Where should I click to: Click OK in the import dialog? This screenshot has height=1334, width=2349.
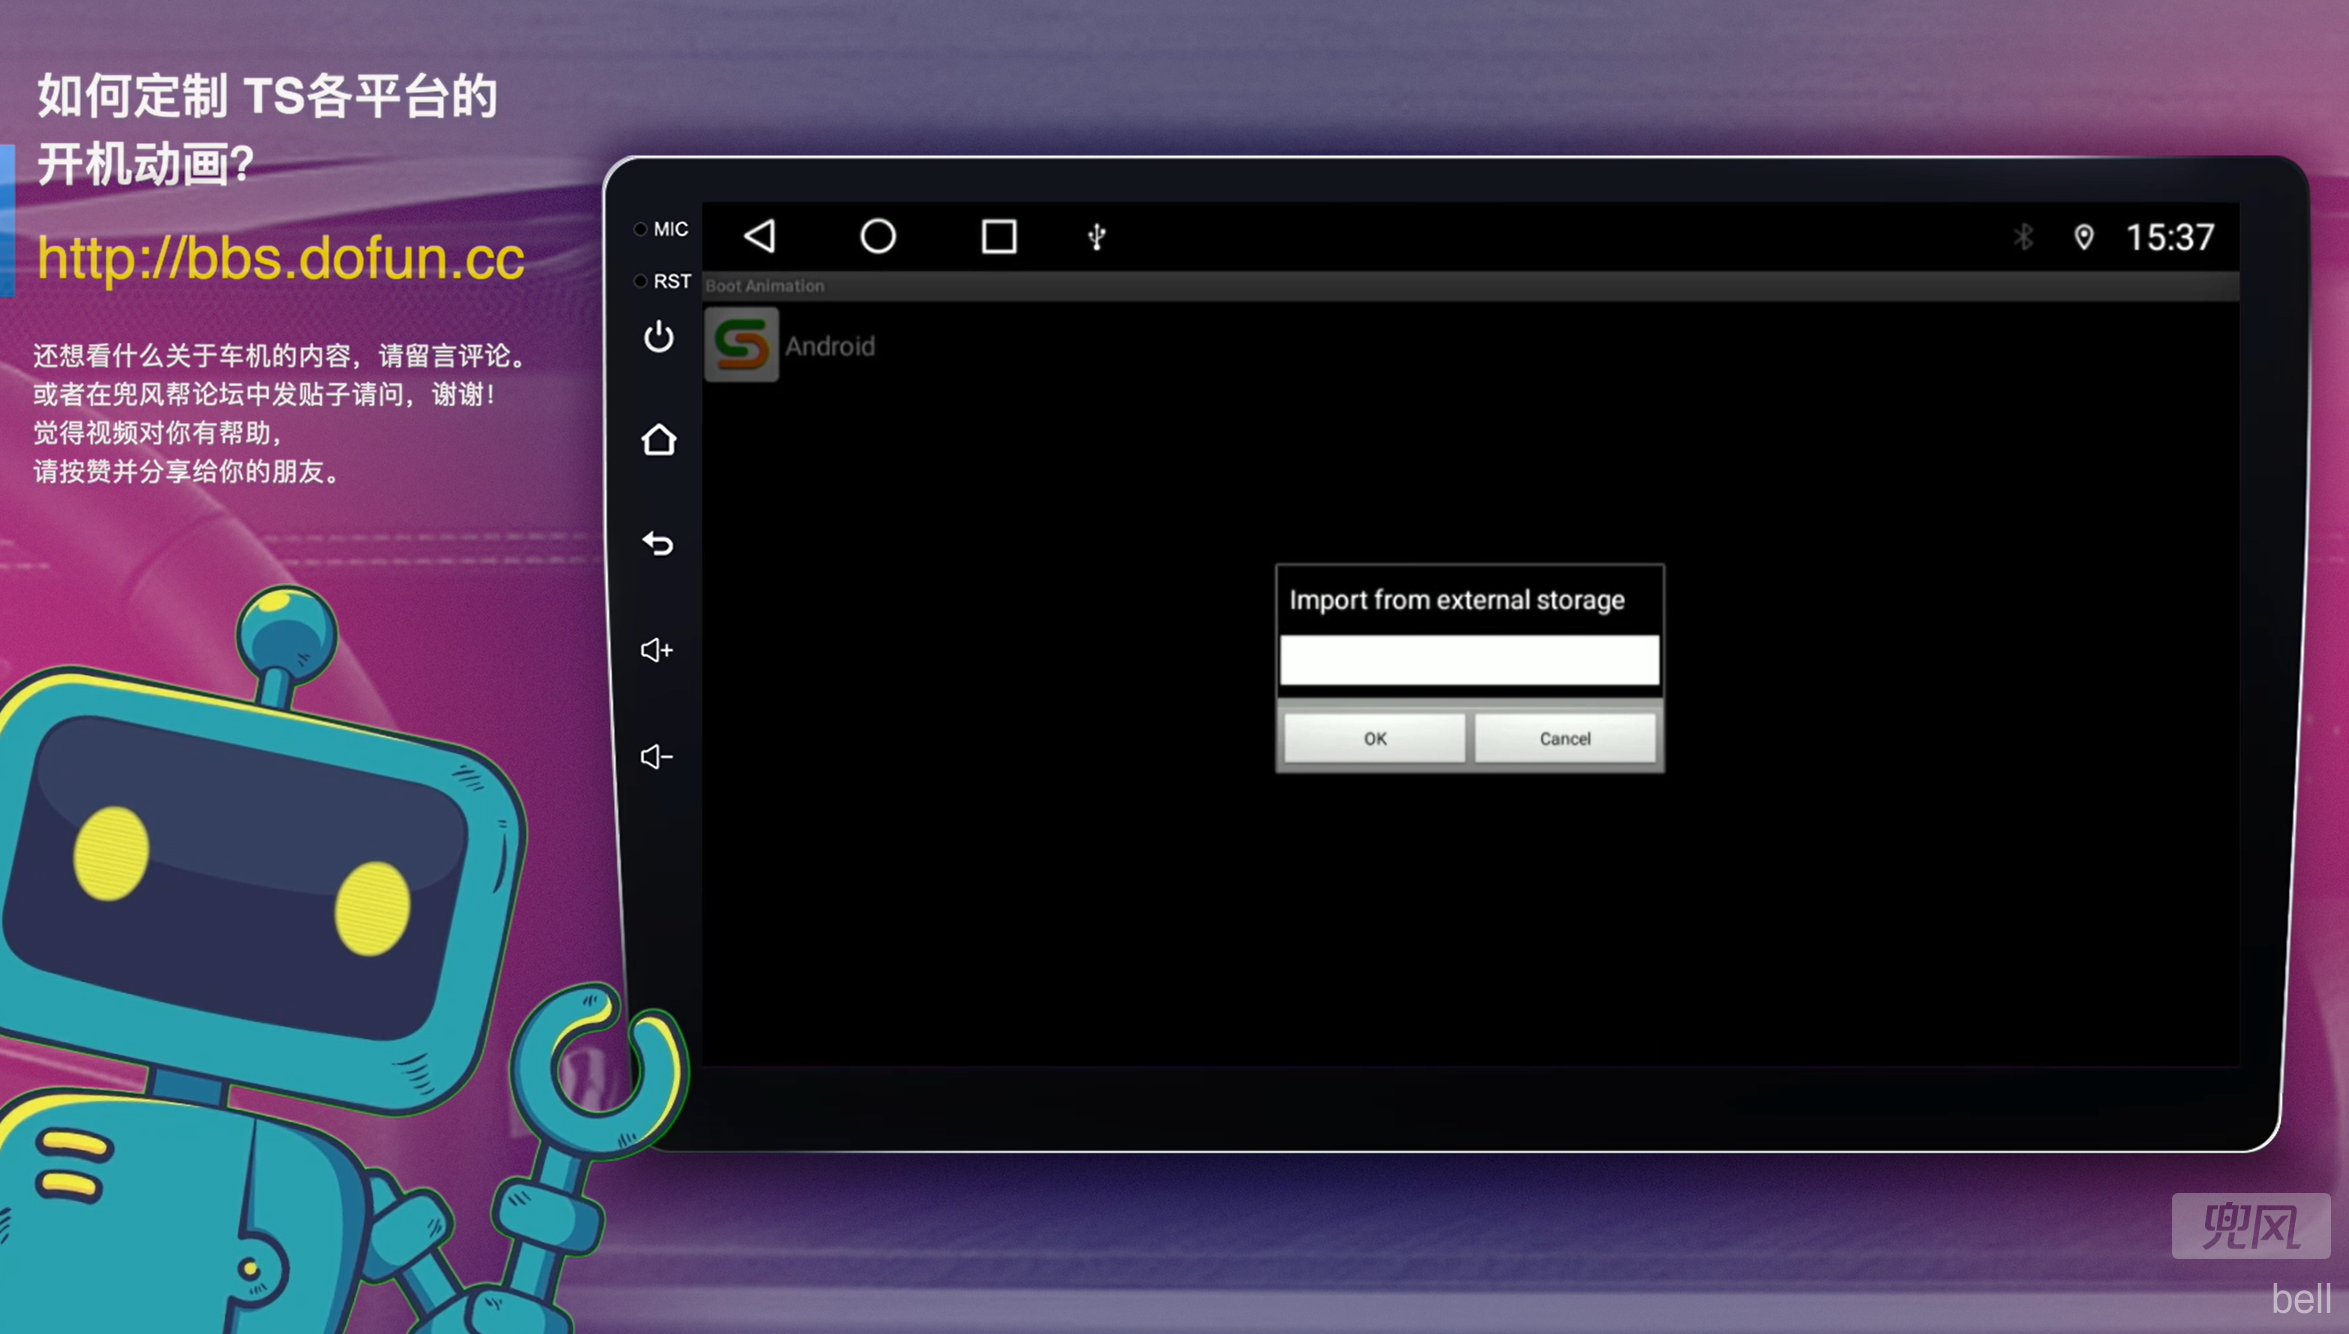(x=1374, y=738)
